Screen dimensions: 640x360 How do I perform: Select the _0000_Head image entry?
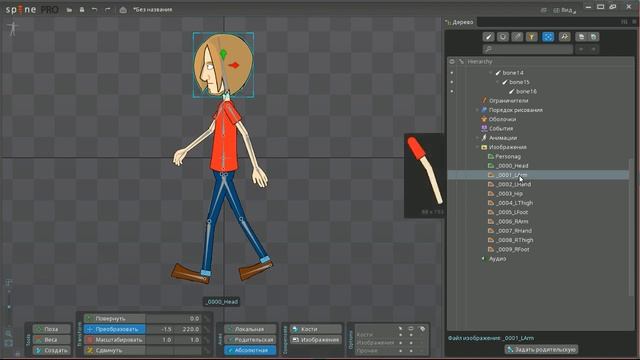[512, 166]
